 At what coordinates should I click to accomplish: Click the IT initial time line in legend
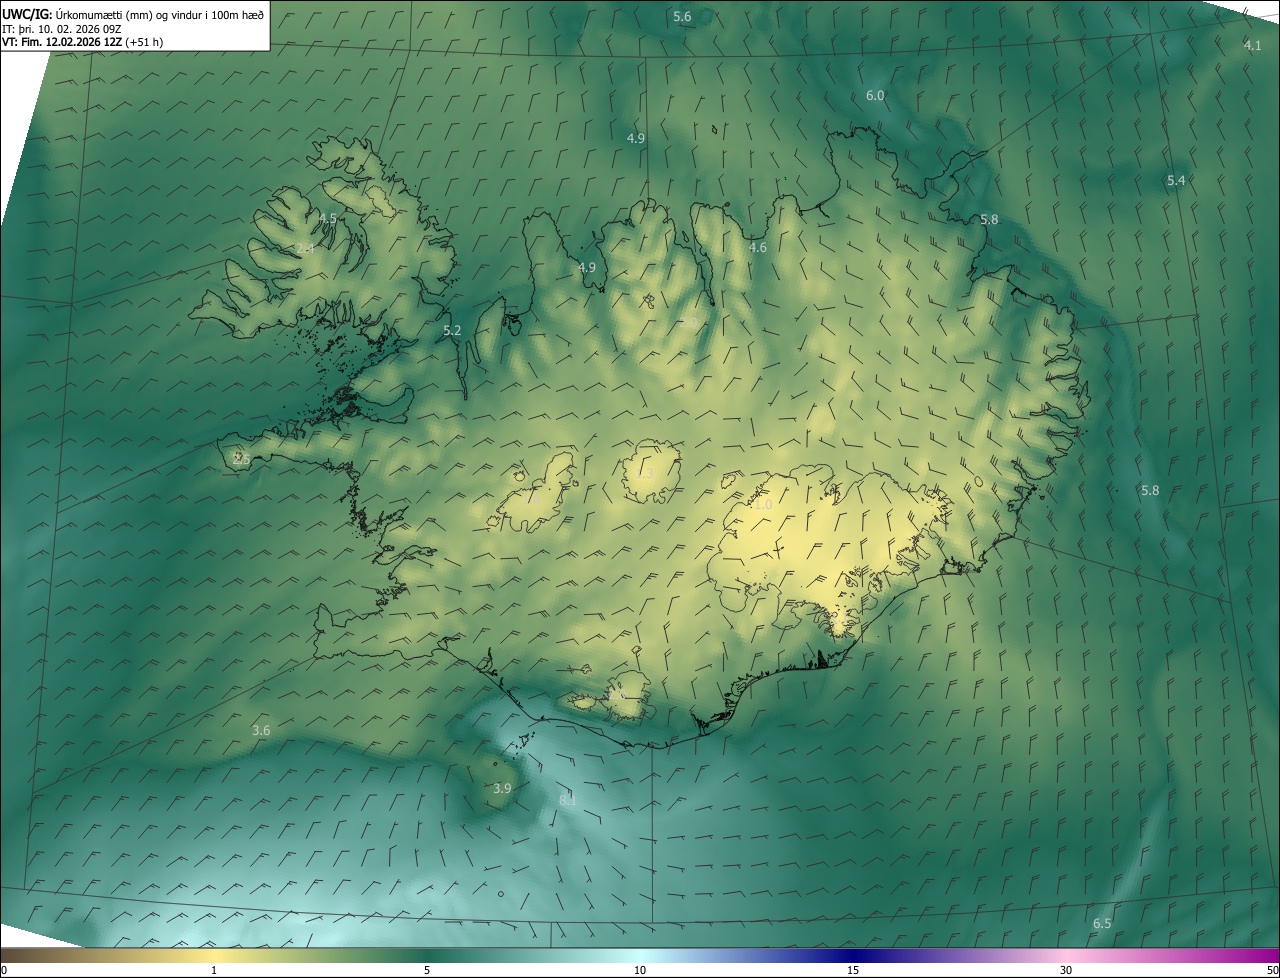click(62, 29)
